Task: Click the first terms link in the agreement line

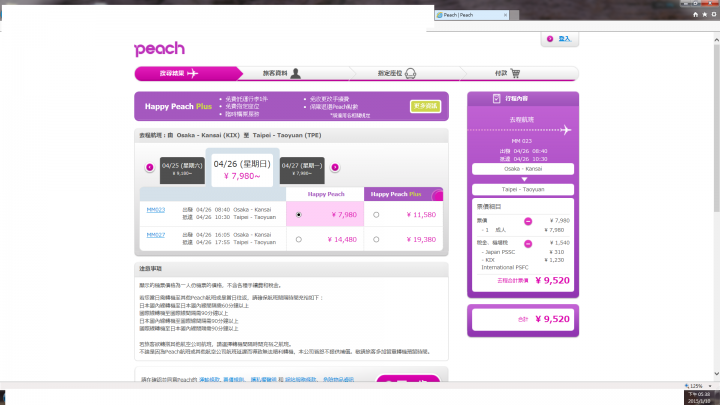Action: click(209, 380)
